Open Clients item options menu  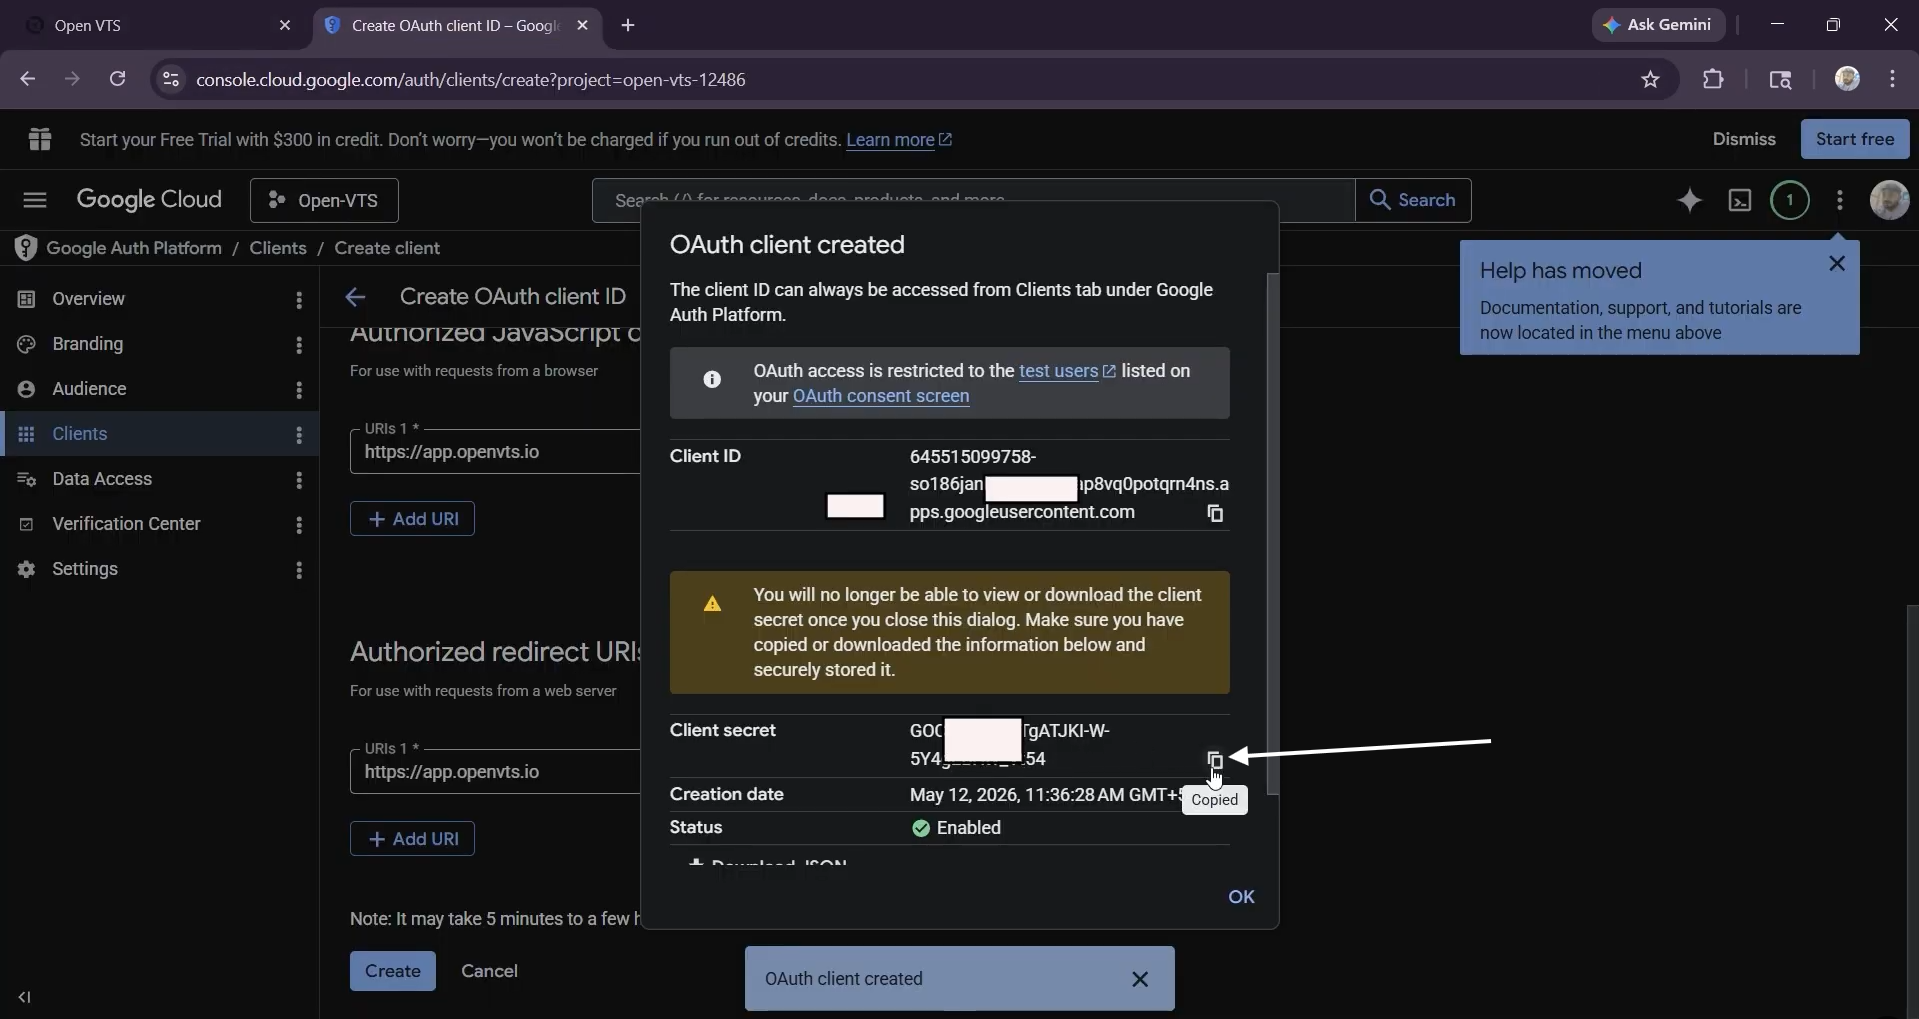click(x=299, y=434)
